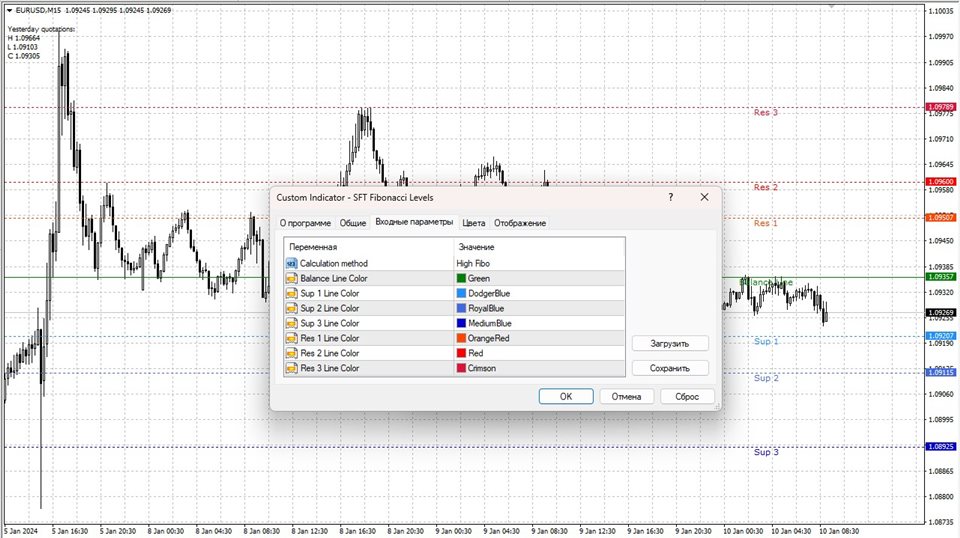
Task: Select the OrangeRed swatch for Res 1
Action: (462, 338)
